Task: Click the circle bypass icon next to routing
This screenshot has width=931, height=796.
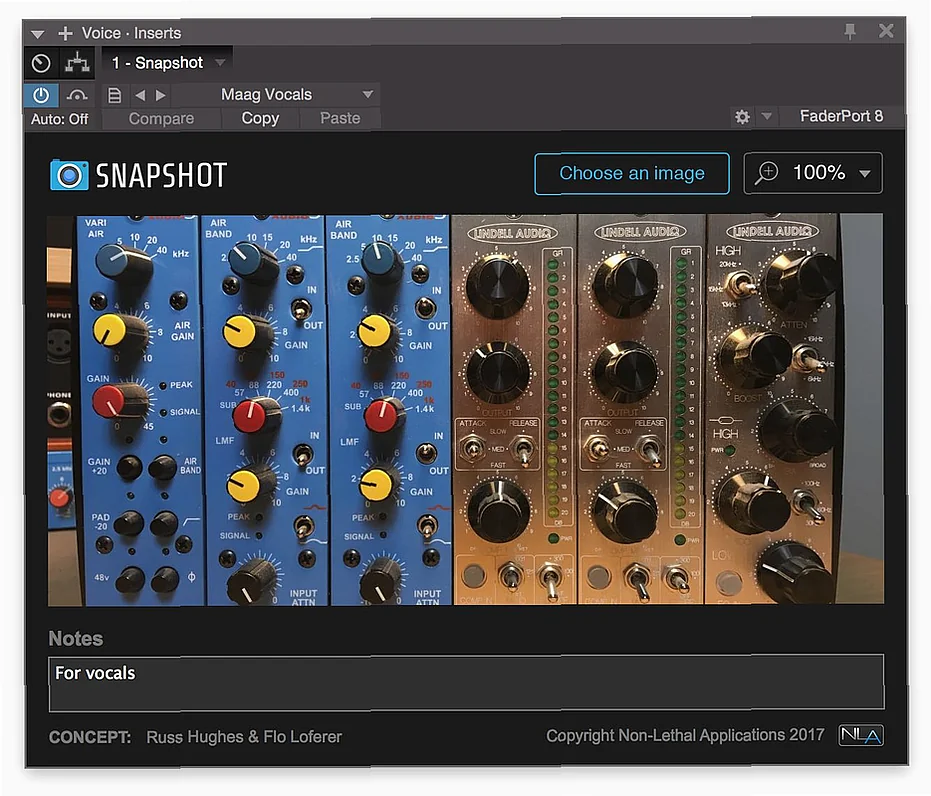Action: (41, 62)
